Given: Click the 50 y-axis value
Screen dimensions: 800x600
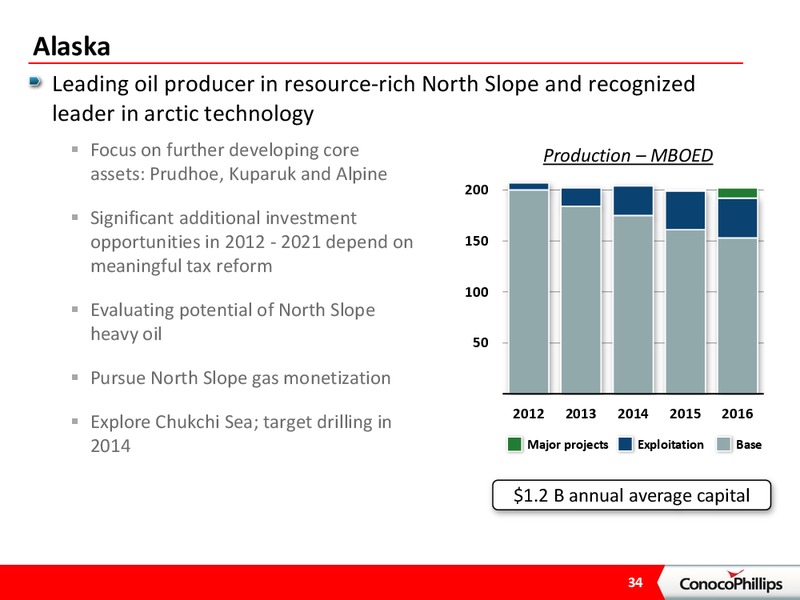Looking at the screenshot, I should pos(481,342).
